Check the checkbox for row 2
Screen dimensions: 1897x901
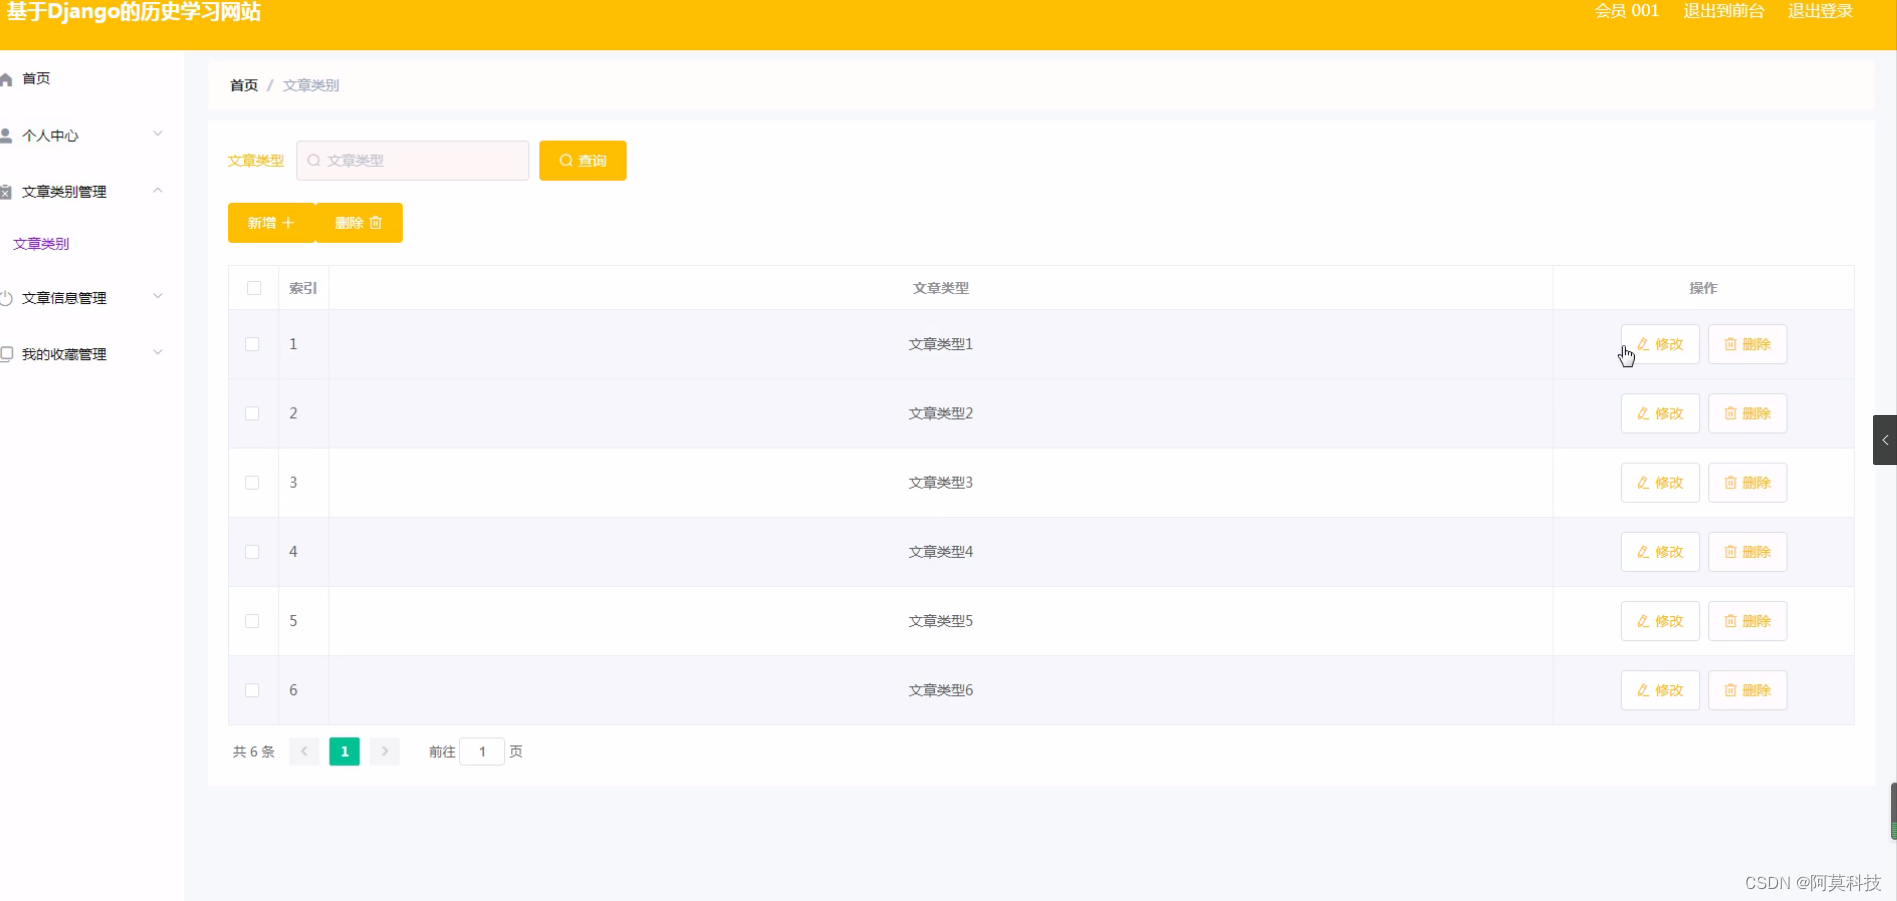tap(252, 413)
